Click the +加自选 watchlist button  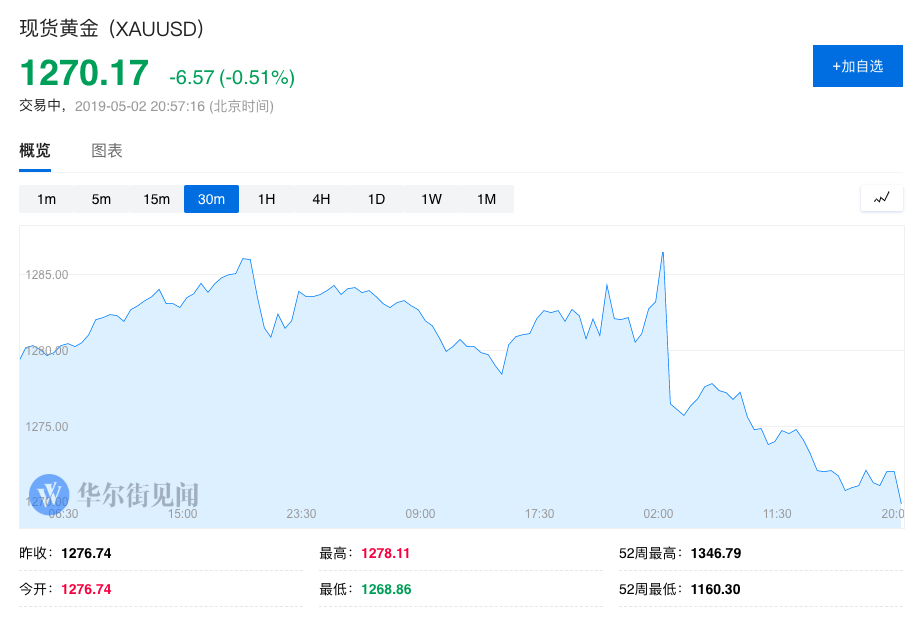(x=857, y=65)
